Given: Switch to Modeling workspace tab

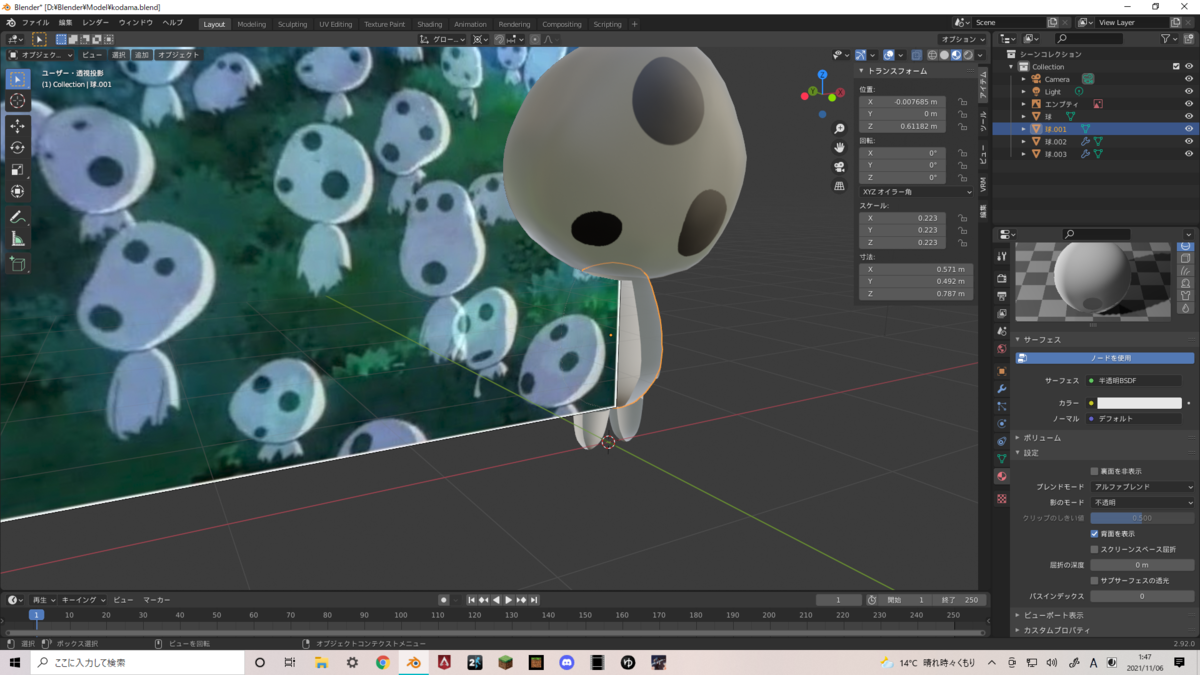Looking at the screenshot, I should [252, 24].
